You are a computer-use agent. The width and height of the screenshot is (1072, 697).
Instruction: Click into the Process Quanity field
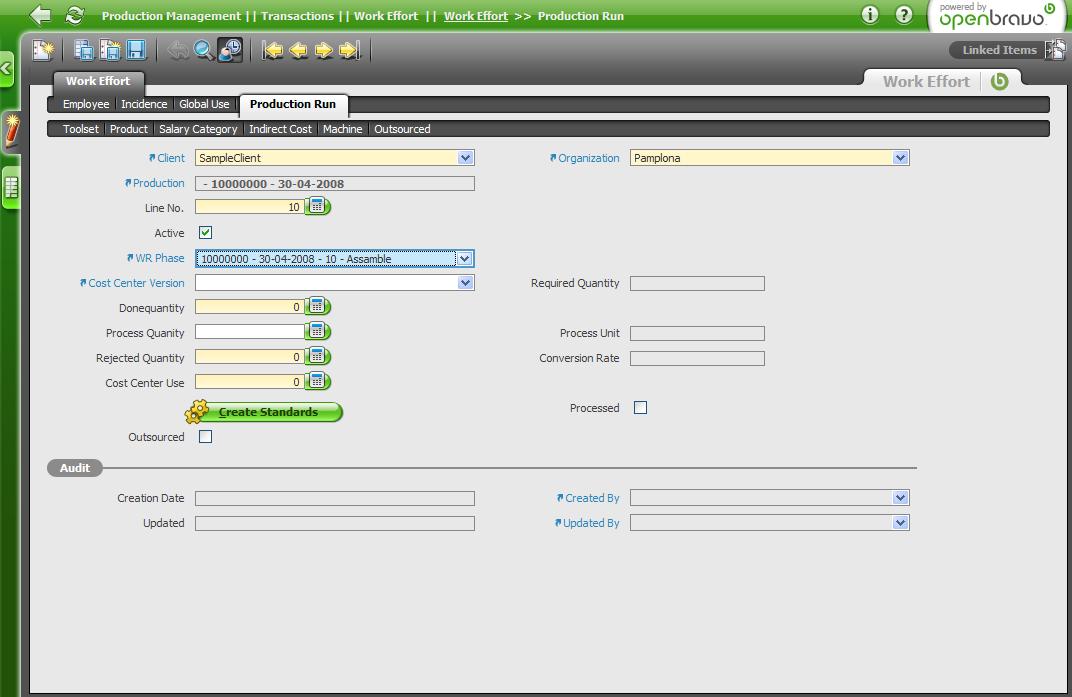click(249, 332)
